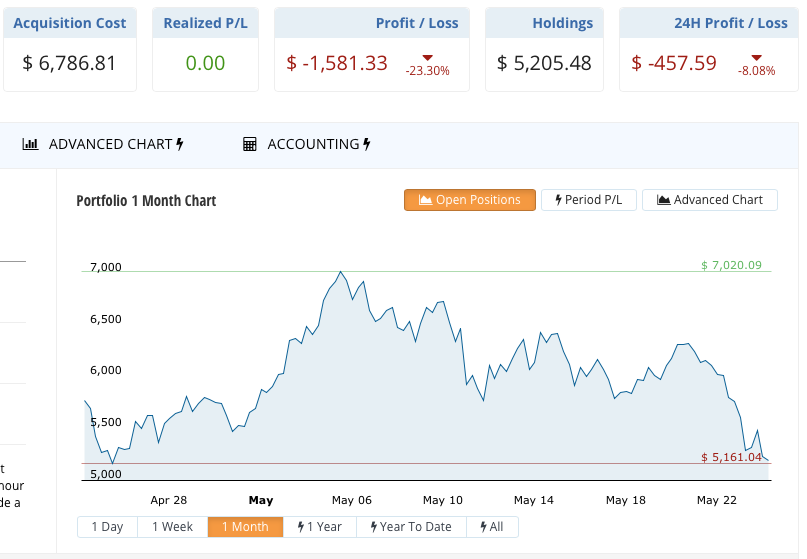Show the Year To Date chart range
Screen dimensions: 807x559
click(x=410, y=527)
